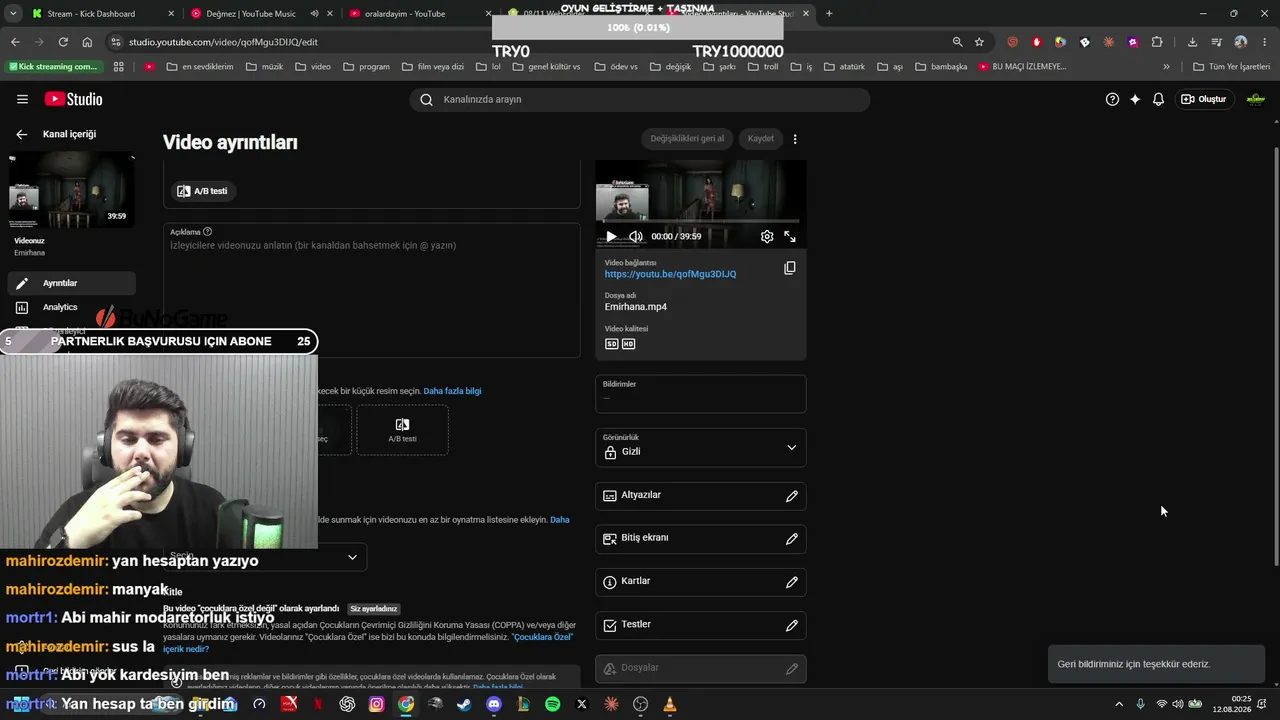Edit Kartlar with the pencil icon
1280x720 pixels.
[x=792, y=582]
